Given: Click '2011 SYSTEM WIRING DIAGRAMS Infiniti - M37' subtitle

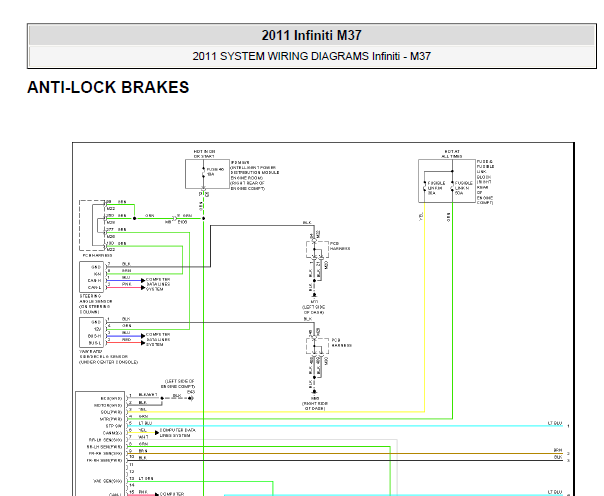Looking at the screenshot, I should (x=311, y=56).
